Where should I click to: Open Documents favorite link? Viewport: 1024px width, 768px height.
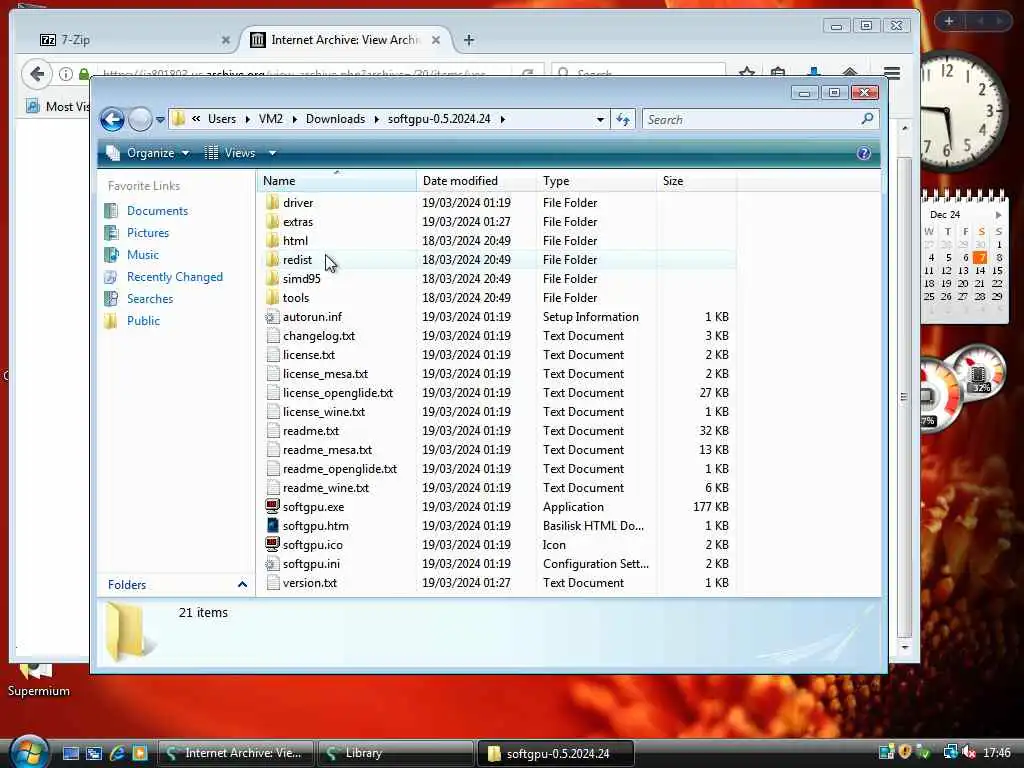pyautogui.click(x=157, y=211)
